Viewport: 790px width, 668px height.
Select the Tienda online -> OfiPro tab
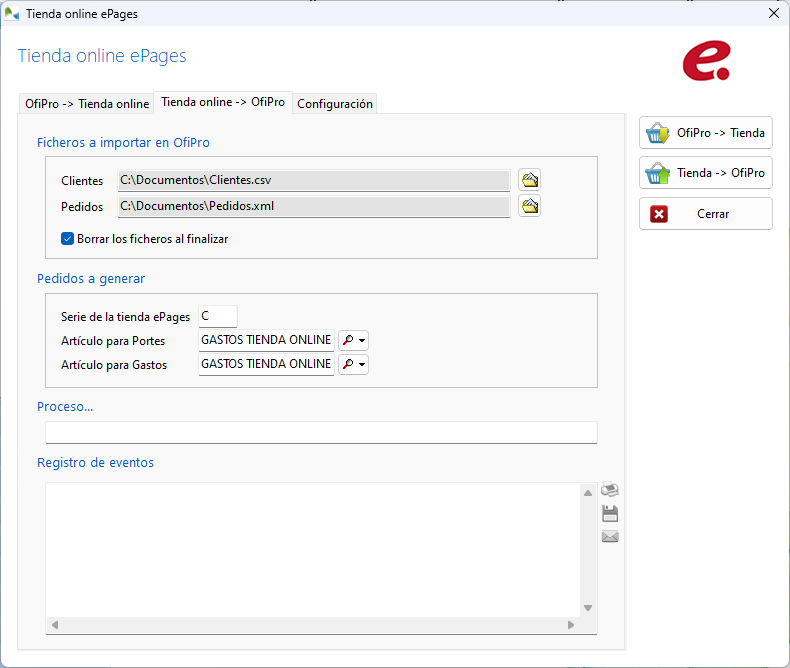click(x=223, y=102)
